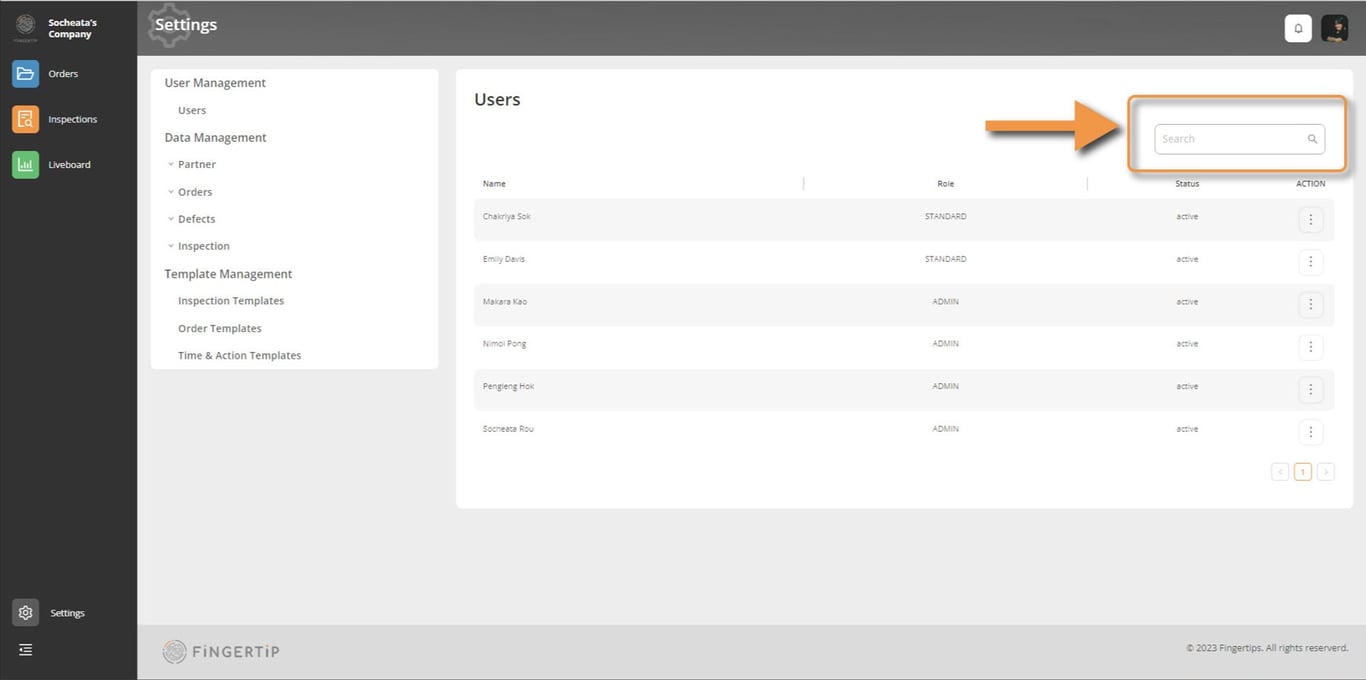This screenshot has width=1366, height=680.
Task: Expand the Inspection section
Action: 198,246
